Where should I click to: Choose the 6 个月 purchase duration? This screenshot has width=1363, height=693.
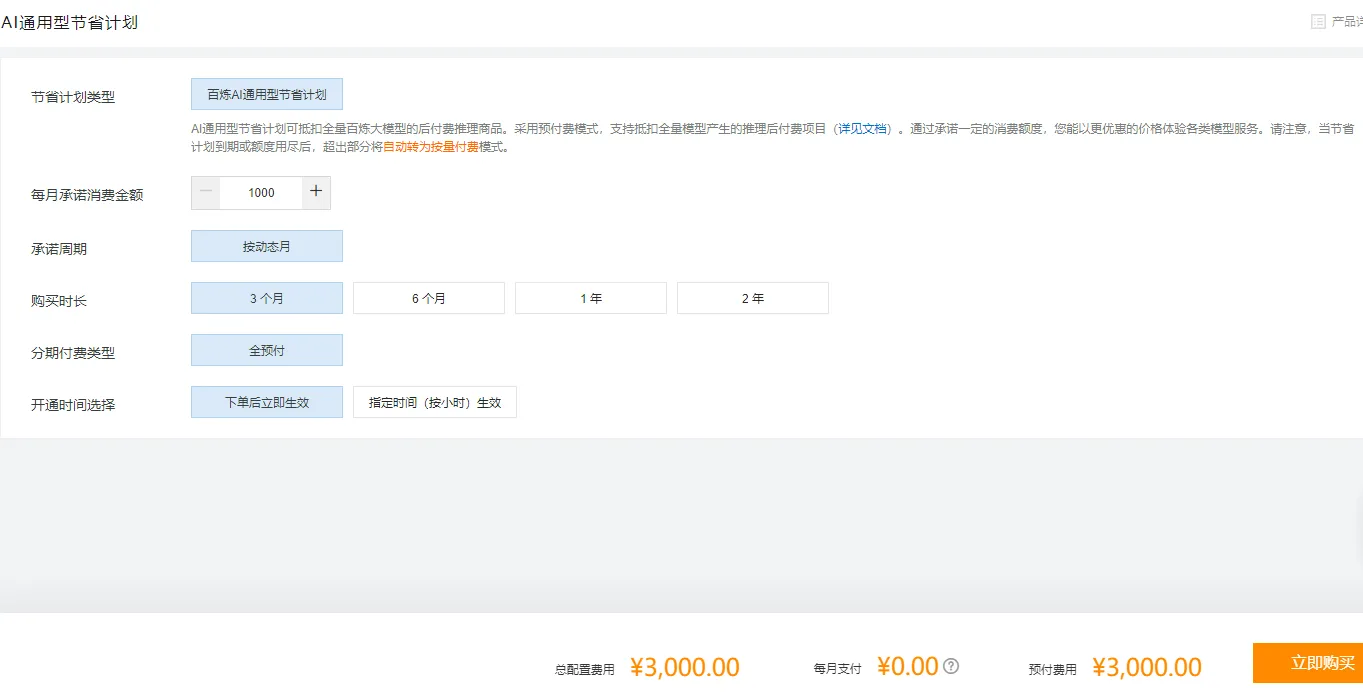[428, 297]
